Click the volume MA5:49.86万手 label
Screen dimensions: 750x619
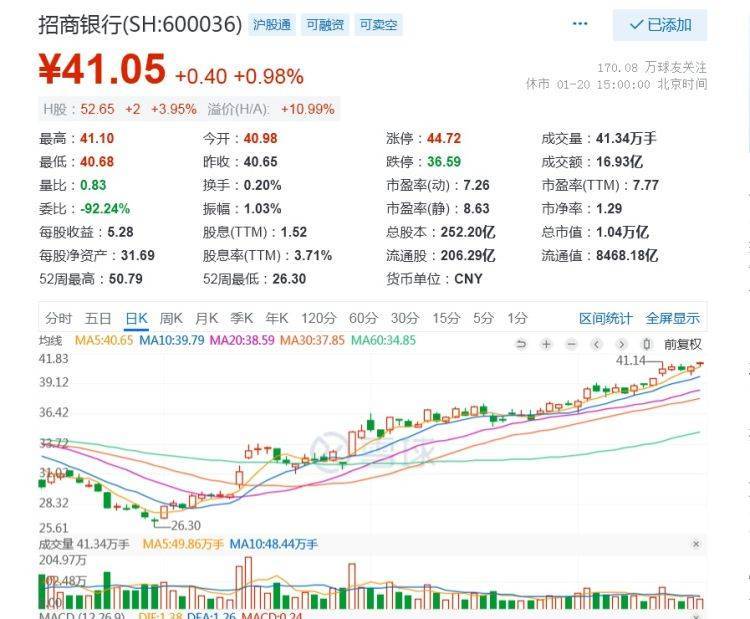click(183, 544)
